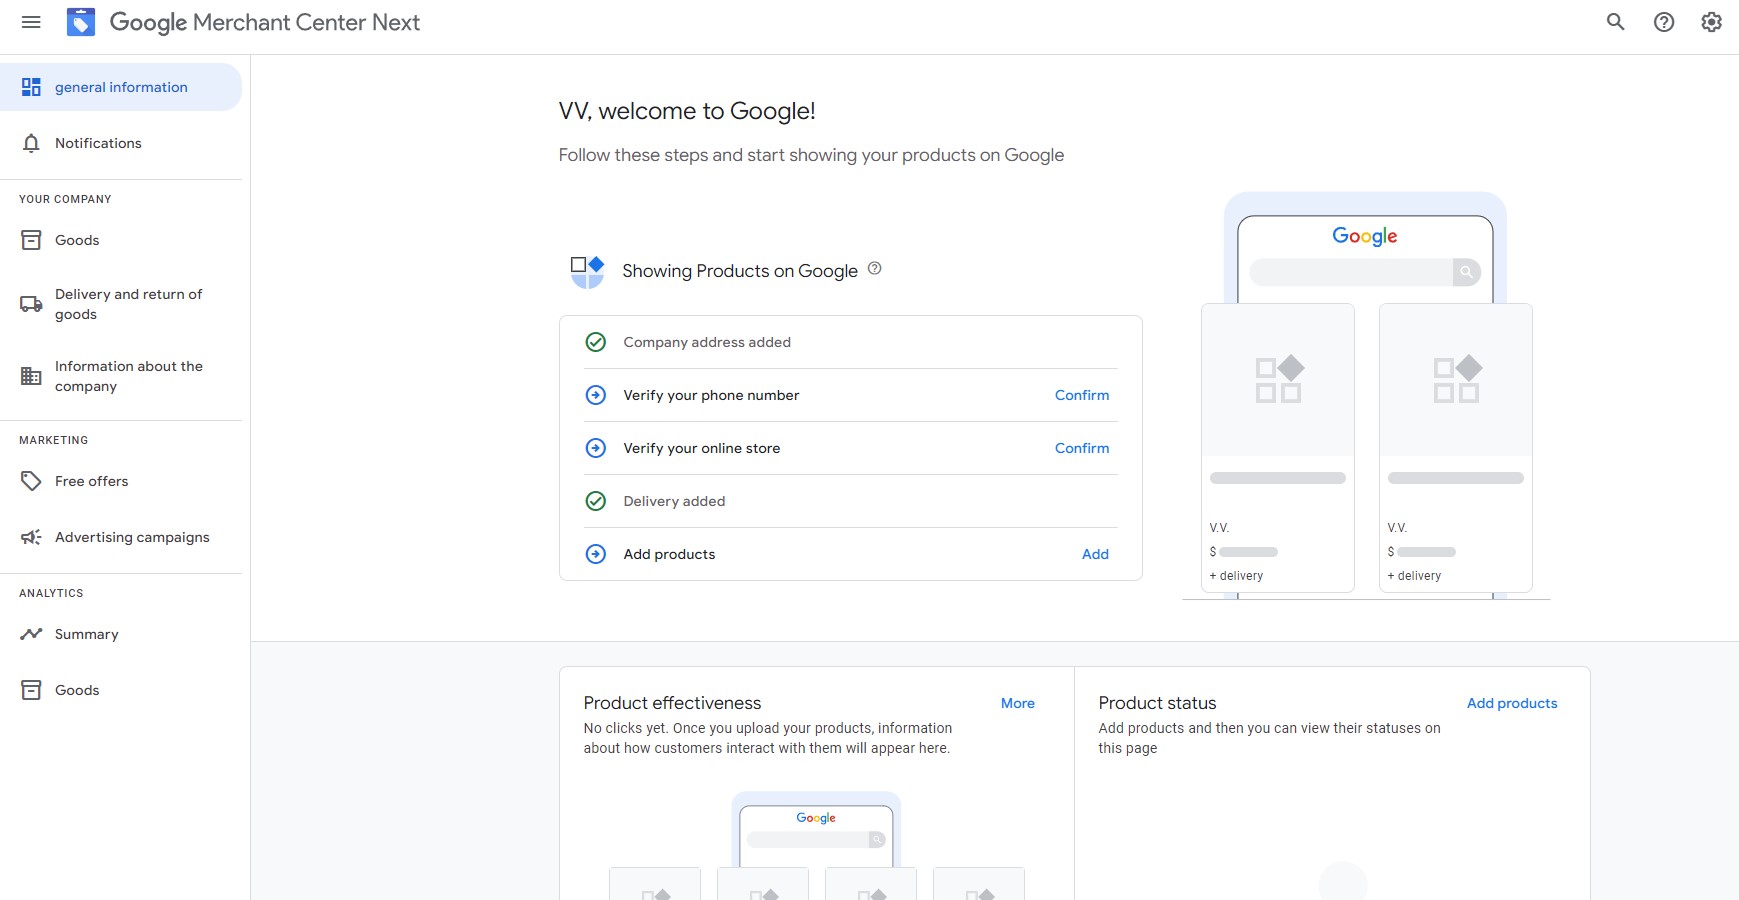Open the settings gear icon
Viewport: 1739px width, 900px height.
(x=1711, y=22)
